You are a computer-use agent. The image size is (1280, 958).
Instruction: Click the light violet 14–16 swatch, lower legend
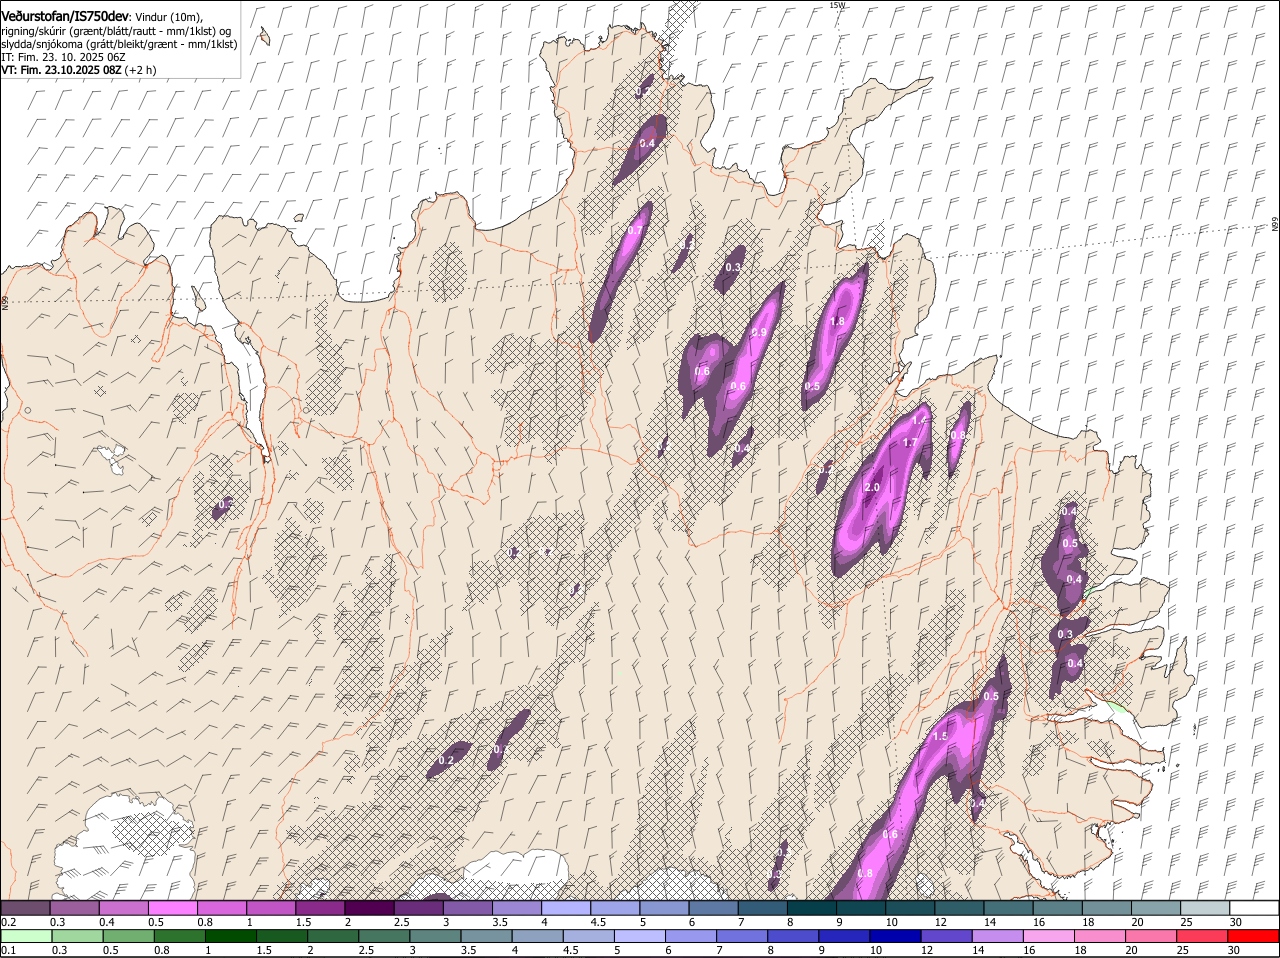click(x=998, y=937)
